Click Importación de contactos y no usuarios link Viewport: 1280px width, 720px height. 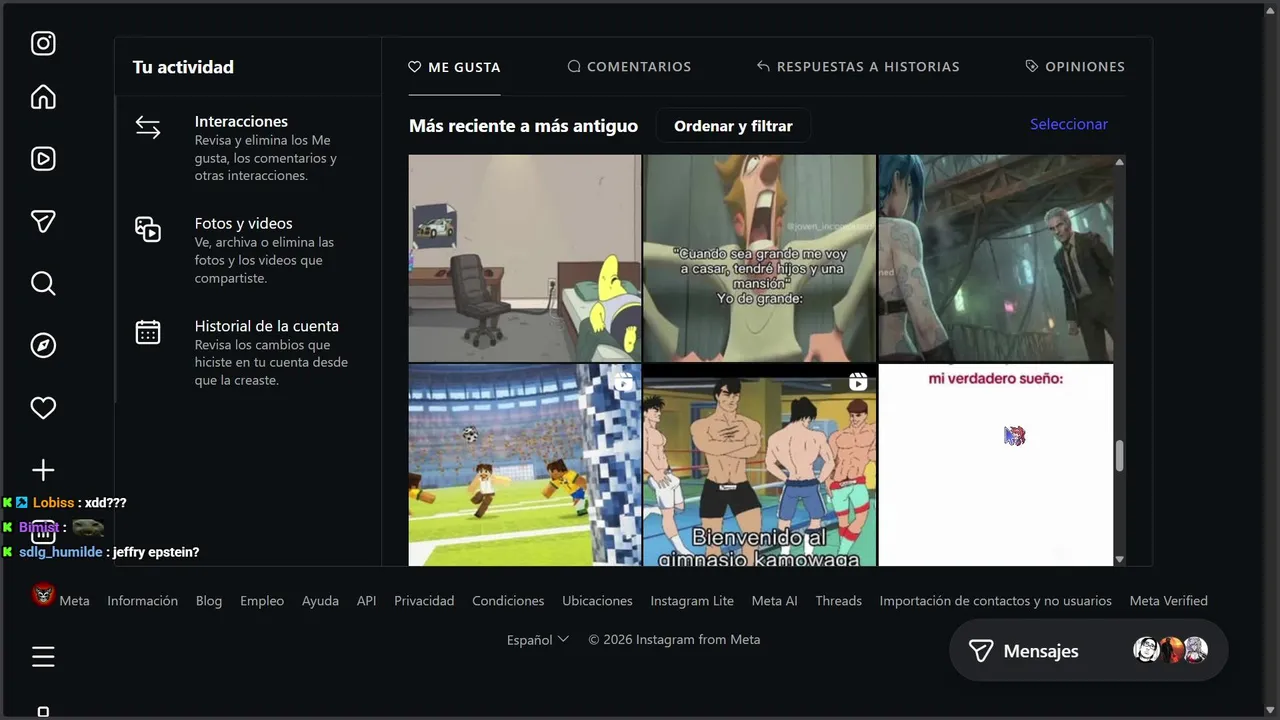(995, 601)
